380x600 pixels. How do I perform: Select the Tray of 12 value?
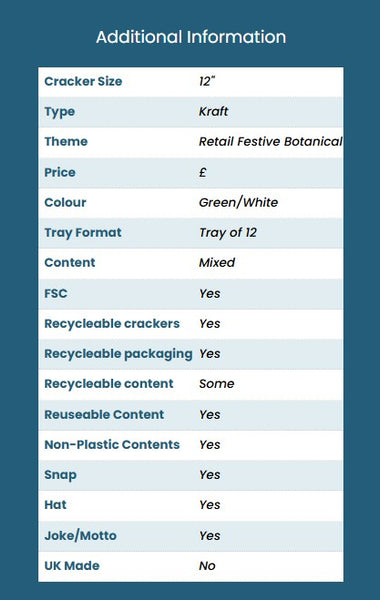point(228,233)
